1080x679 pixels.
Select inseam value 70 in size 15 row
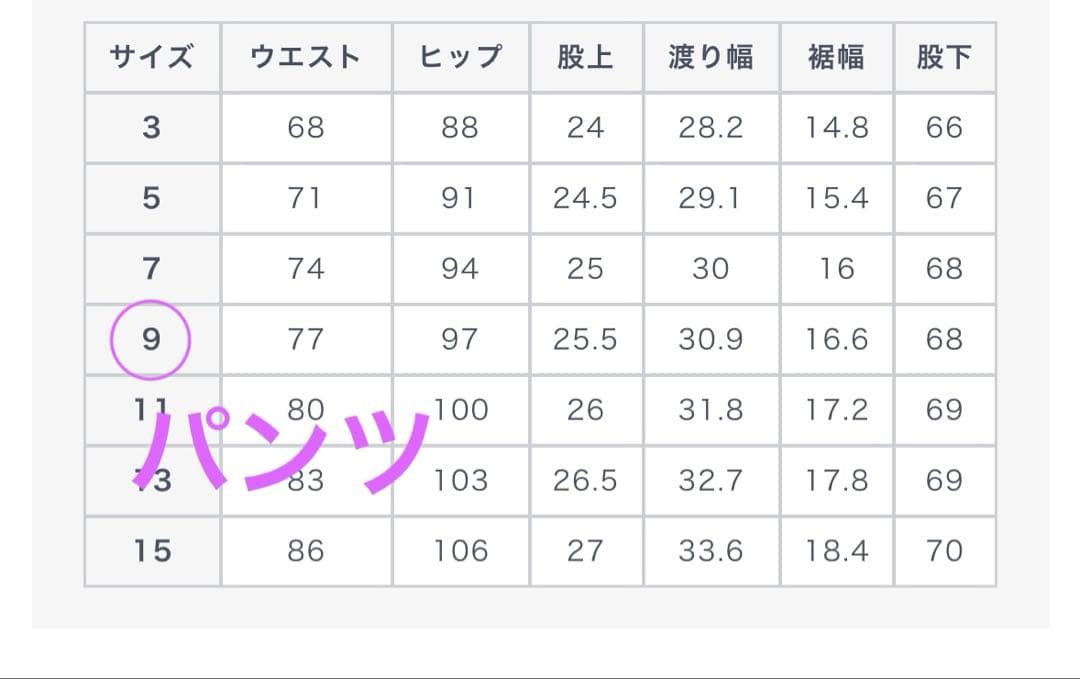click(x=944, y=551)
